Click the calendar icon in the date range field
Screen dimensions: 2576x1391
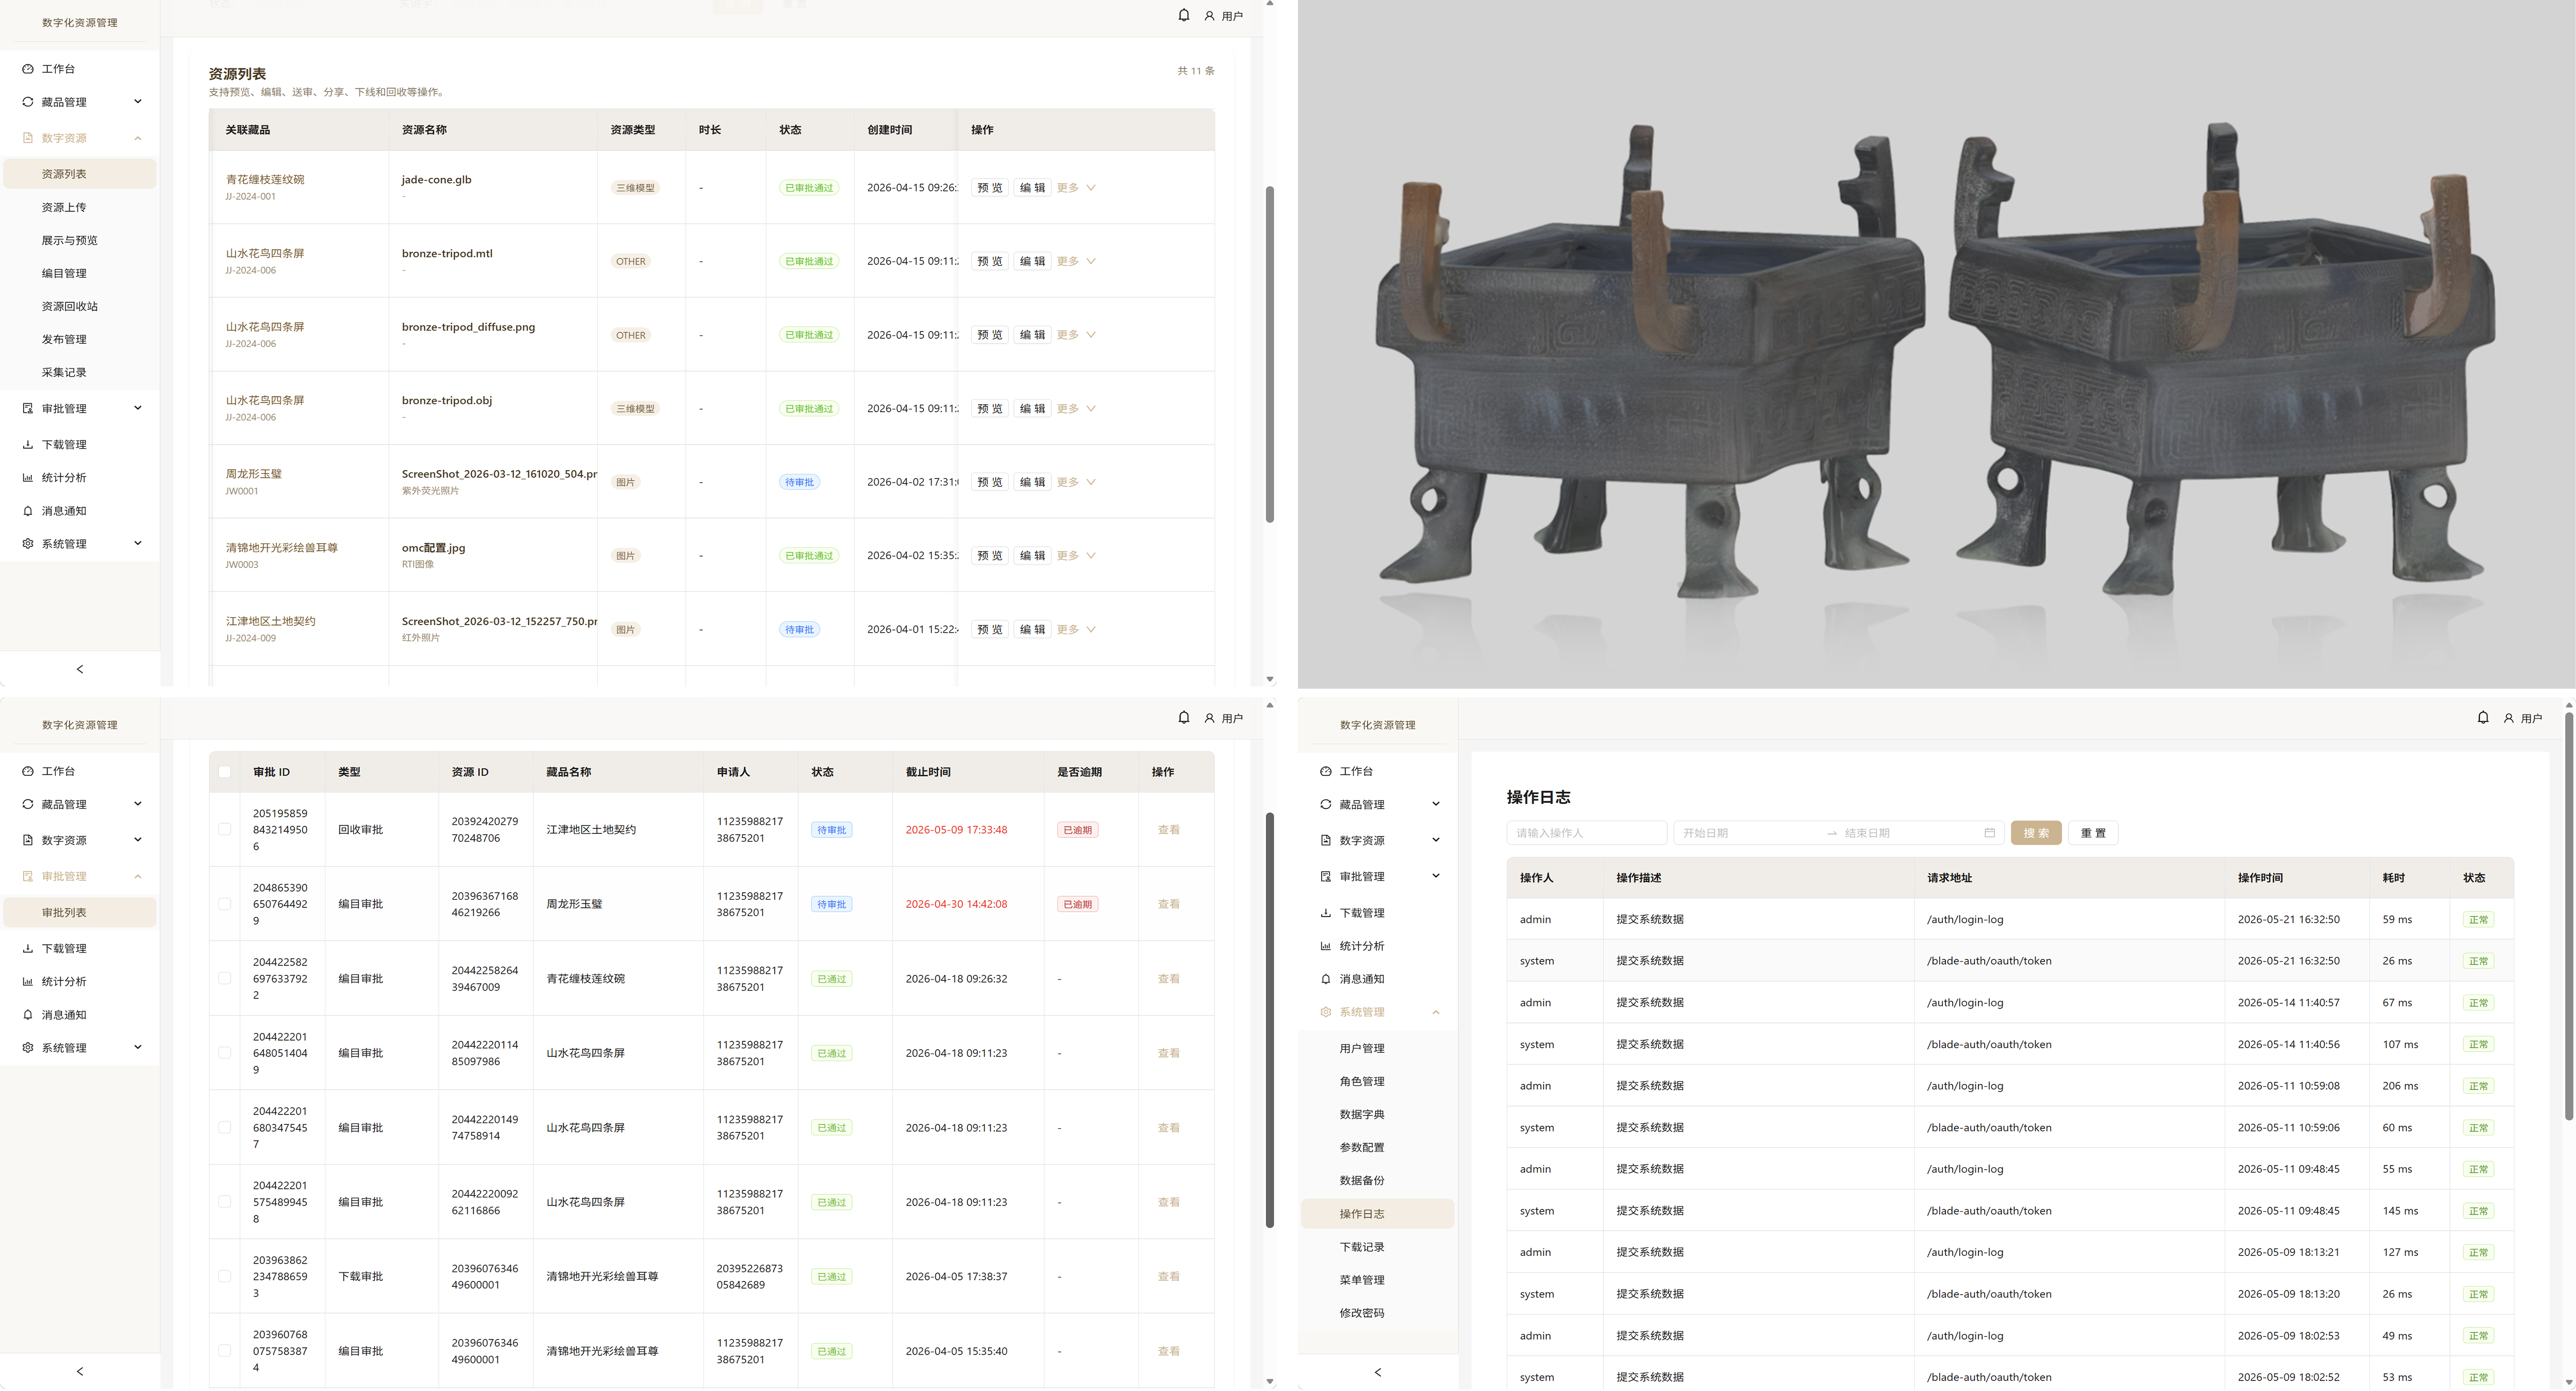1989,833
